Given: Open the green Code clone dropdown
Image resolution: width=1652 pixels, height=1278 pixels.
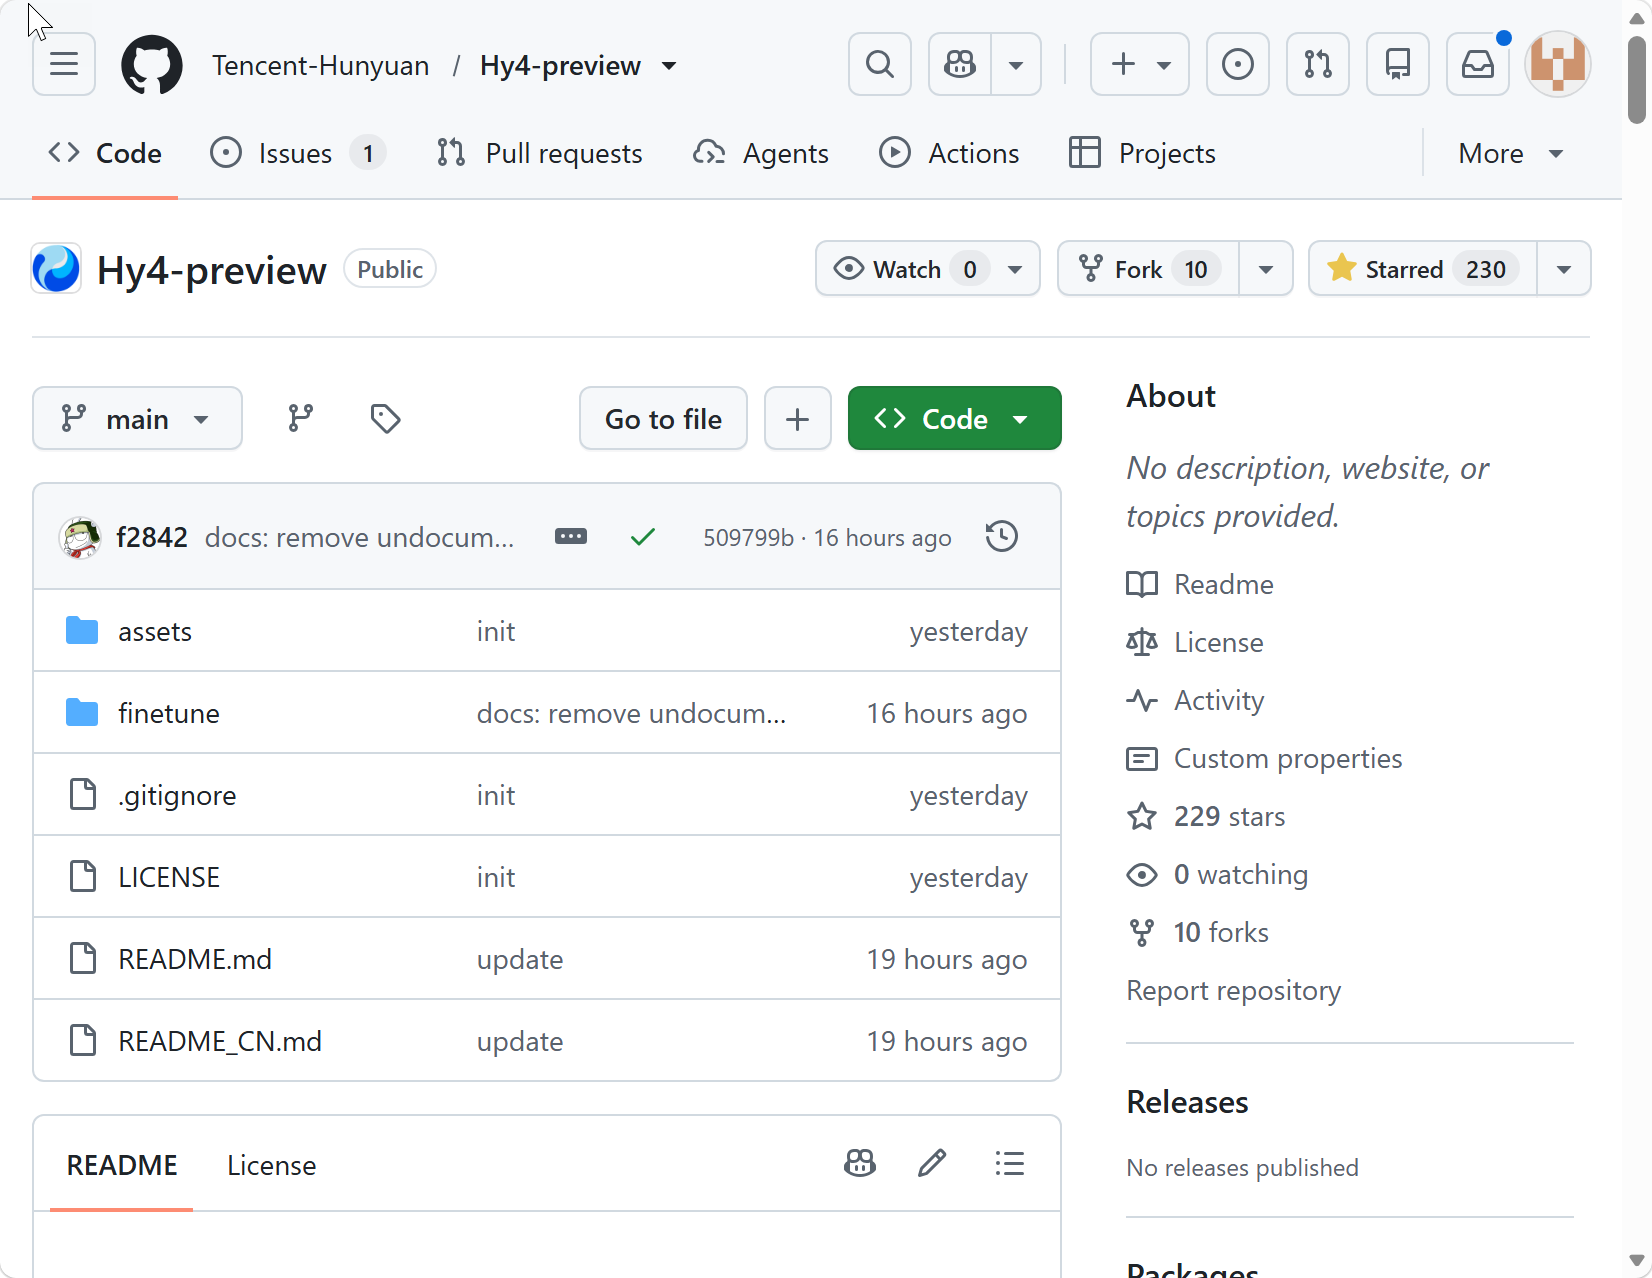Looking at the screenshot, I should pyautogui.click(x=955, y=419).
